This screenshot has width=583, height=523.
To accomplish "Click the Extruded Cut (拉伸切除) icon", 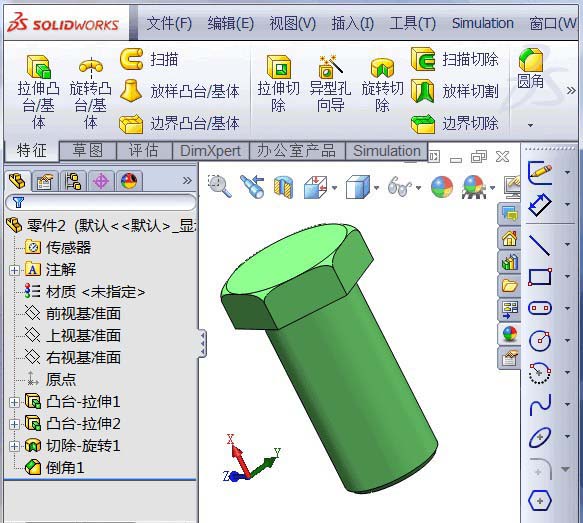I will pyautogui.click(x=278, y=67).
